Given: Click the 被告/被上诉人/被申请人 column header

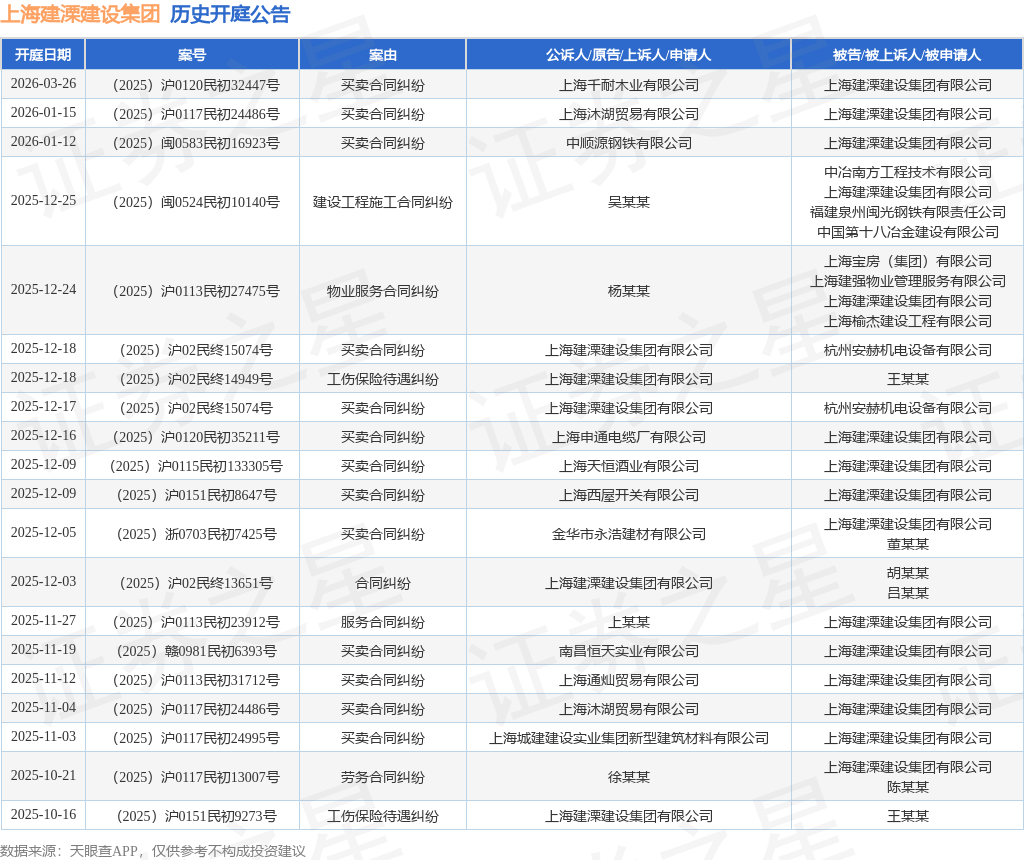Looking at the screenshot, I should (907, 55).
